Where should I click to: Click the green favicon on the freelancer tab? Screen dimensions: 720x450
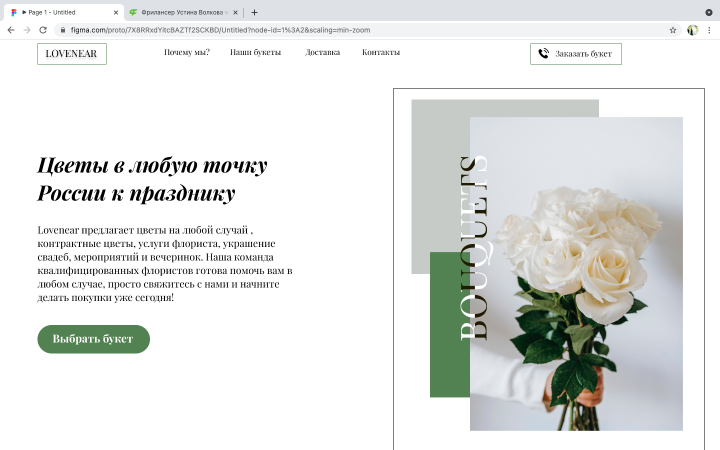coord(133,12)
